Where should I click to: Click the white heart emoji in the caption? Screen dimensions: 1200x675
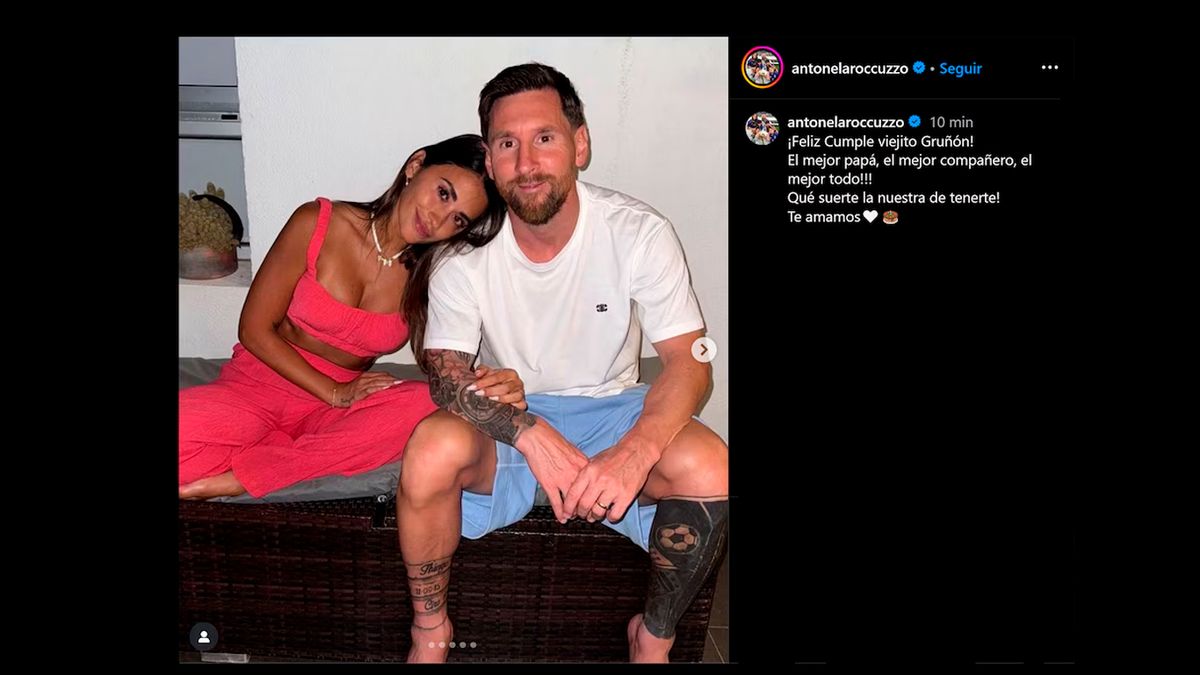point(871,217)
